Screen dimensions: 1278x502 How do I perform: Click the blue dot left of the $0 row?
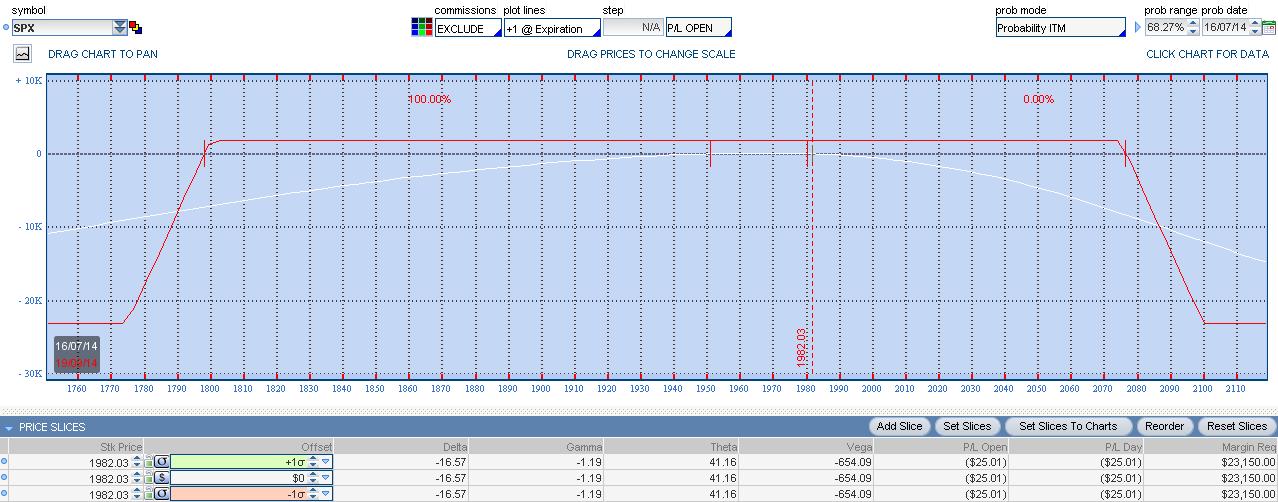point(4,478)
